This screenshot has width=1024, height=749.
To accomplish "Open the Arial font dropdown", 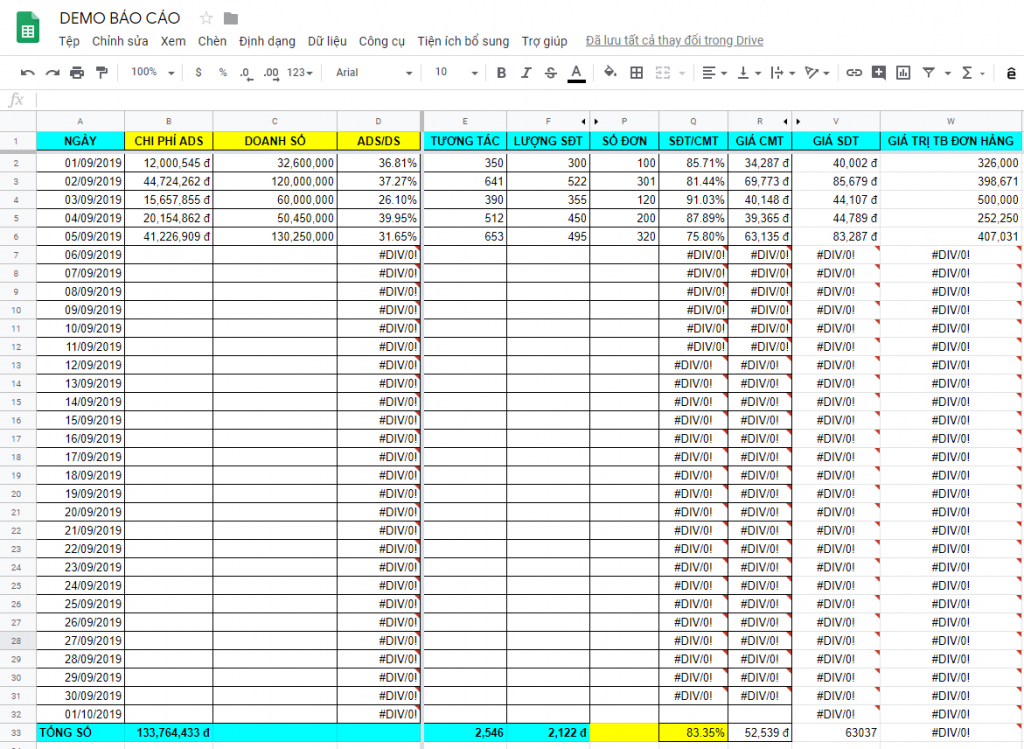I will click(x=374, y=72).
